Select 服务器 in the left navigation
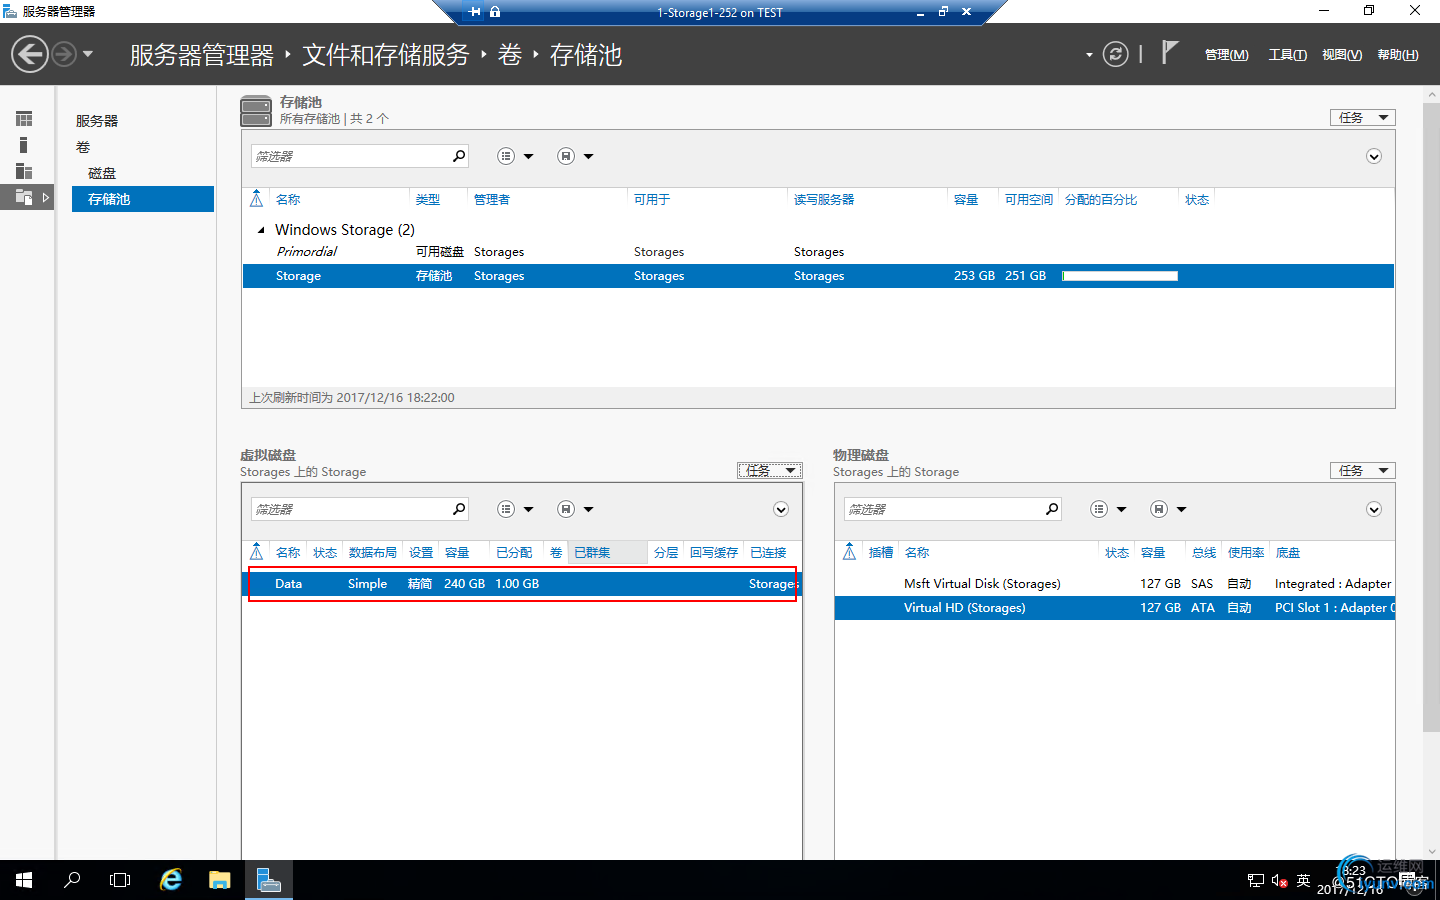1440x900 pixels. coord(97,120)
